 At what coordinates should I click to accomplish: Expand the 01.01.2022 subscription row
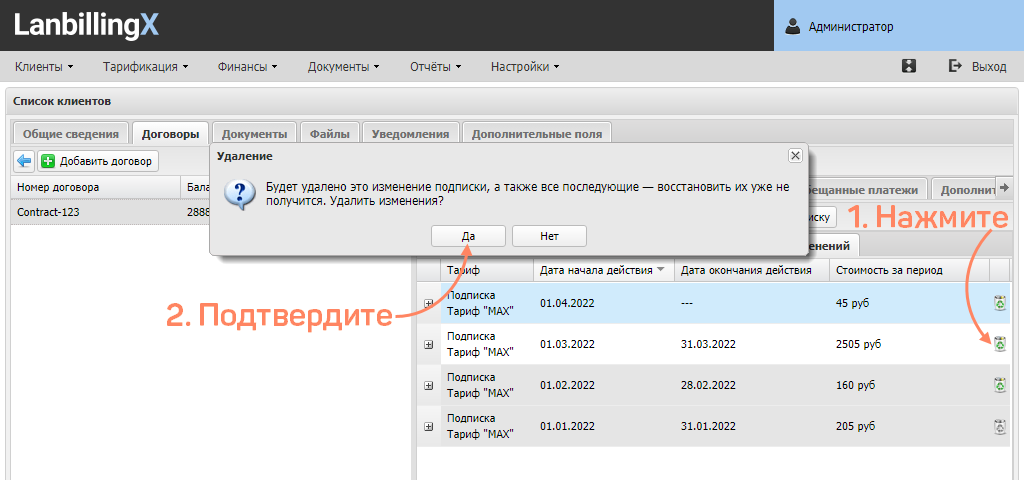(428, 426)
